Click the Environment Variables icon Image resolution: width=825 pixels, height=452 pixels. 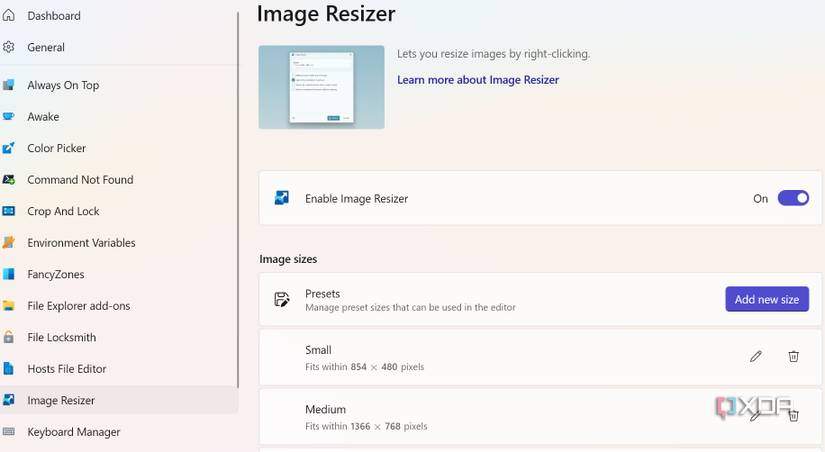pos(8,243)
